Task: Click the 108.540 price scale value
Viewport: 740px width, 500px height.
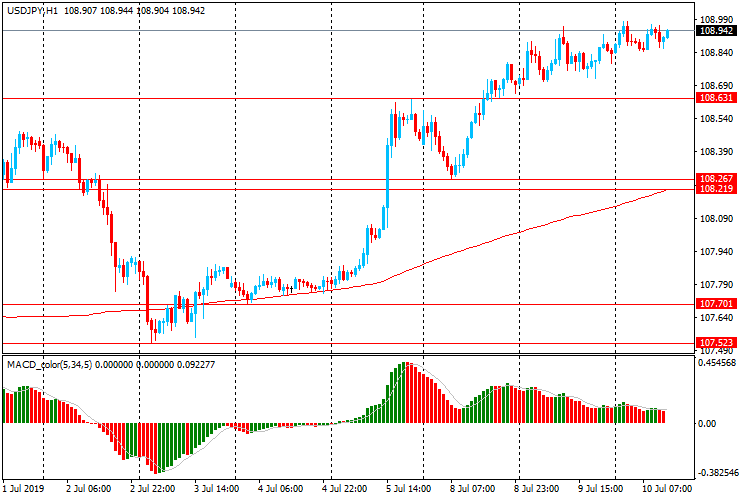Action: (x=716, y=119)
